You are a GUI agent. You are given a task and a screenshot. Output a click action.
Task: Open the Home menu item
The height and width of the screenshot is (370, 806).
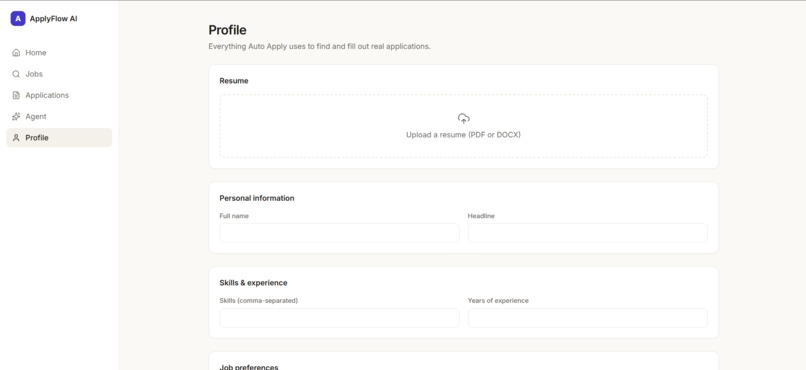point(59,52)
